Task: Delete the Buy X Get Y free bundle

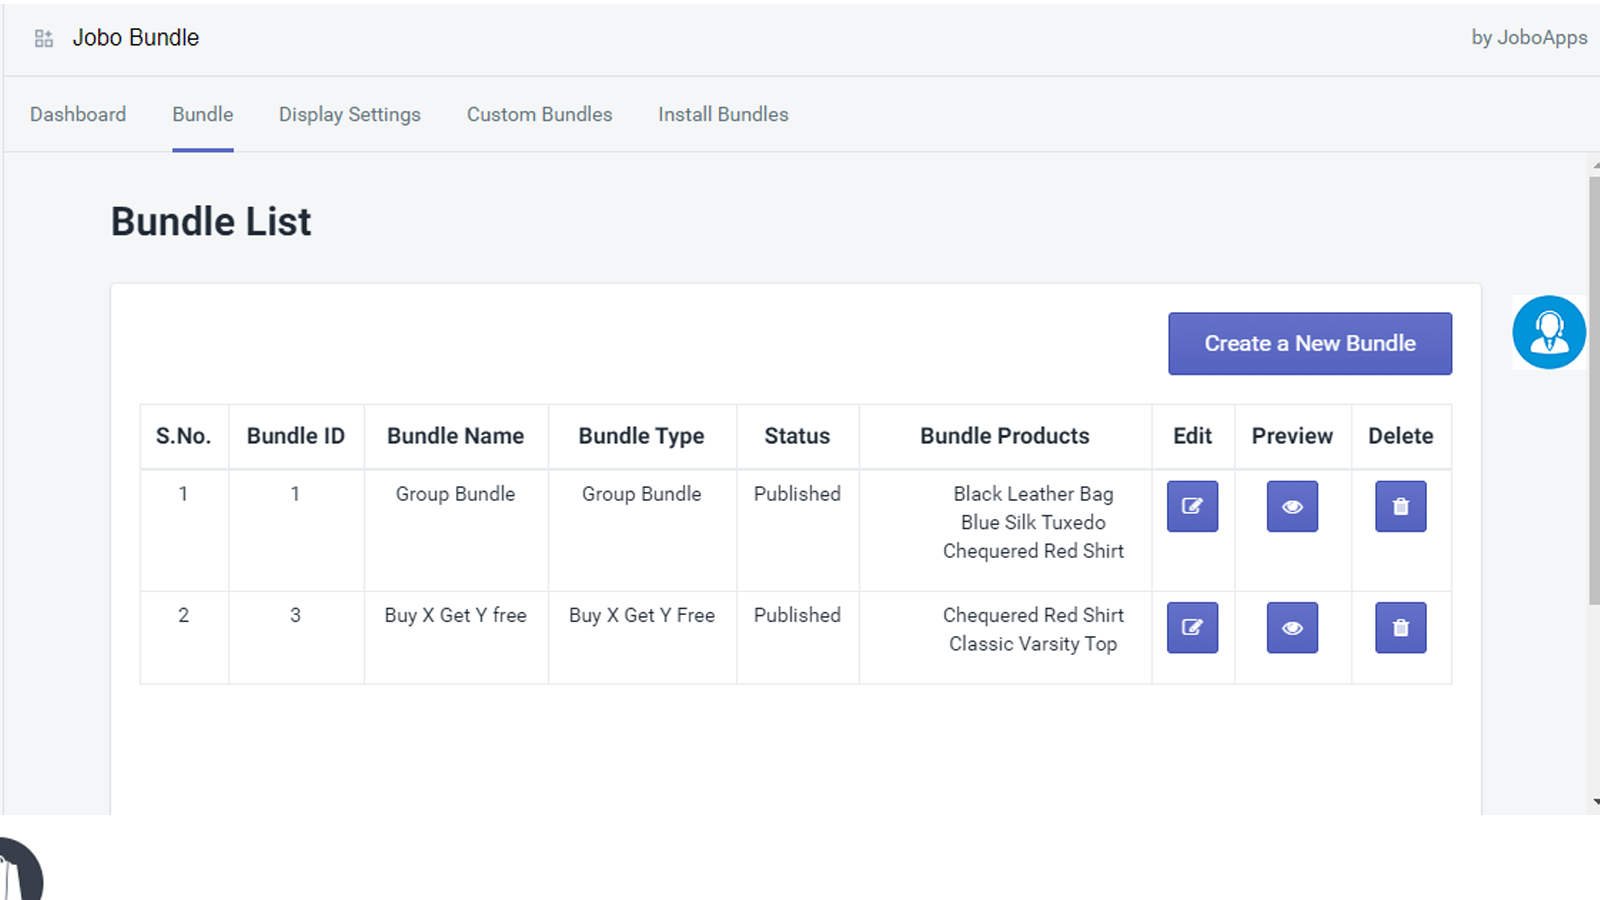Action: [x=1400, y=628]
